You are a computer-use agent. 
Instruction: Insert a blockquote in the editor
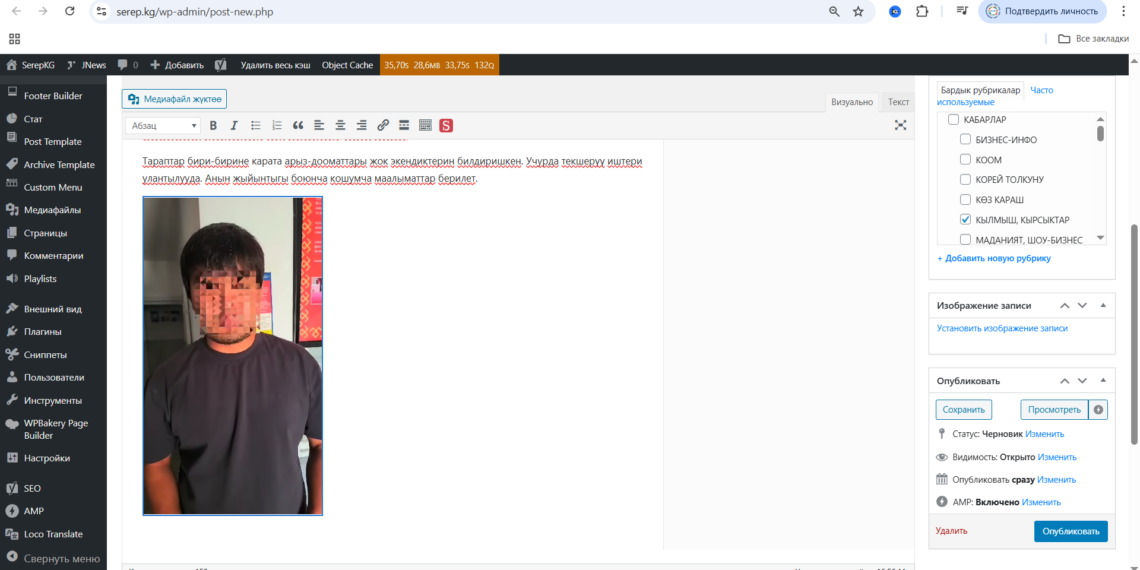[x=297, y=125]
